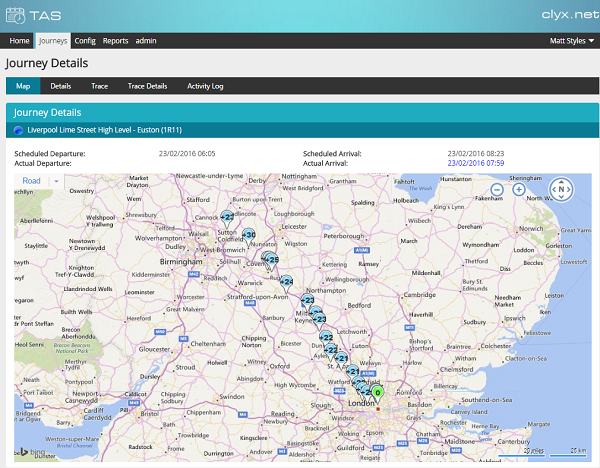Go to the Home menu item
600x468 pixels.
pyautogui.click(x=19, y=41)
